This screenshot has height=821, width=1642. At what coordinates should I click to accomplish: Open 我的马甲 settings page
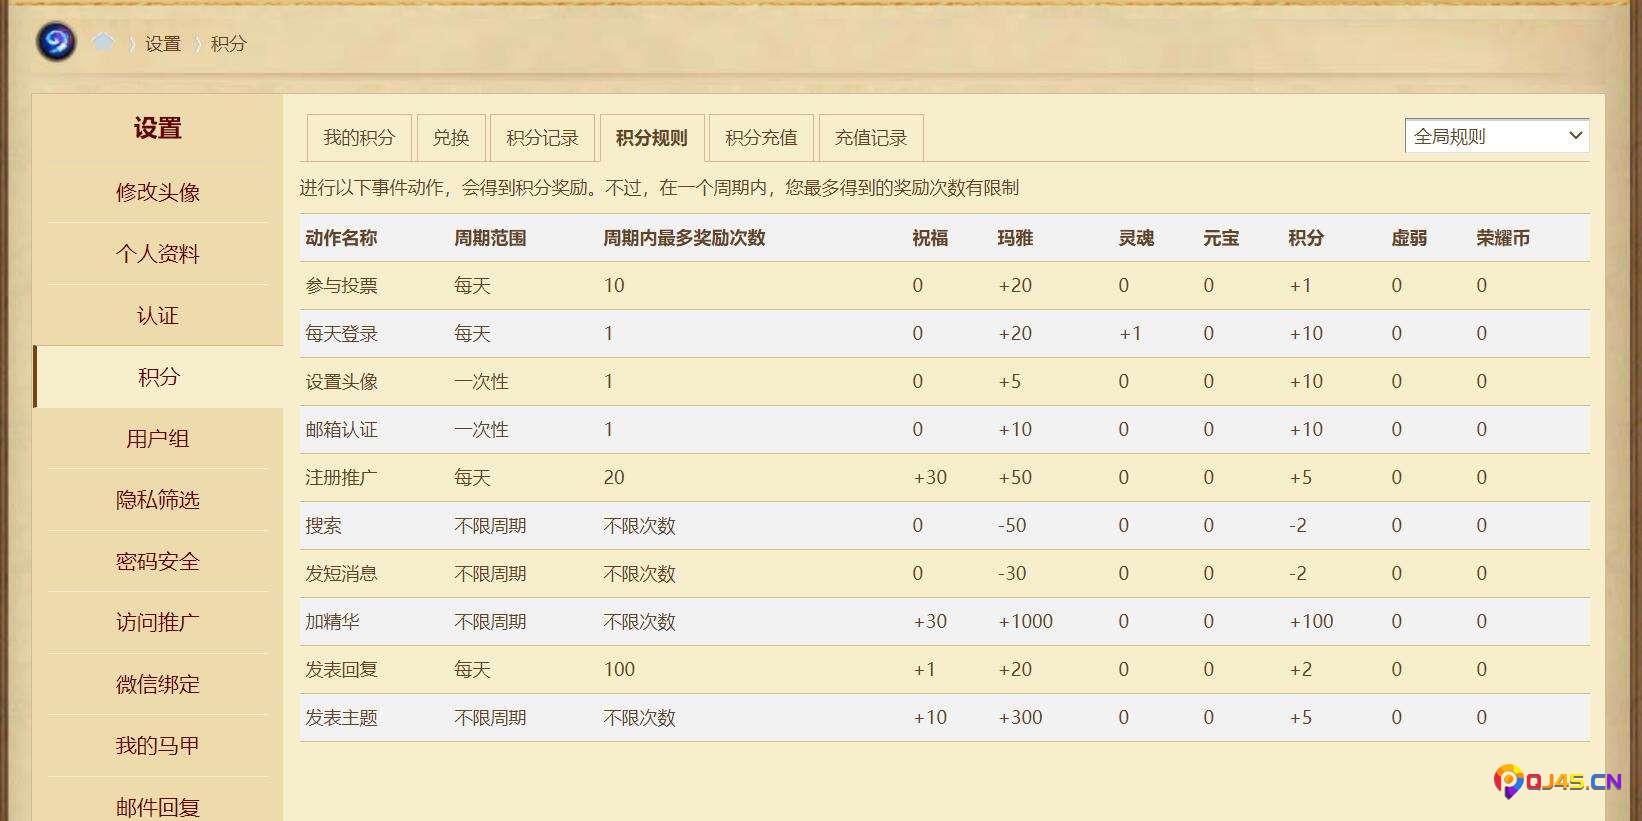(158, 746)
